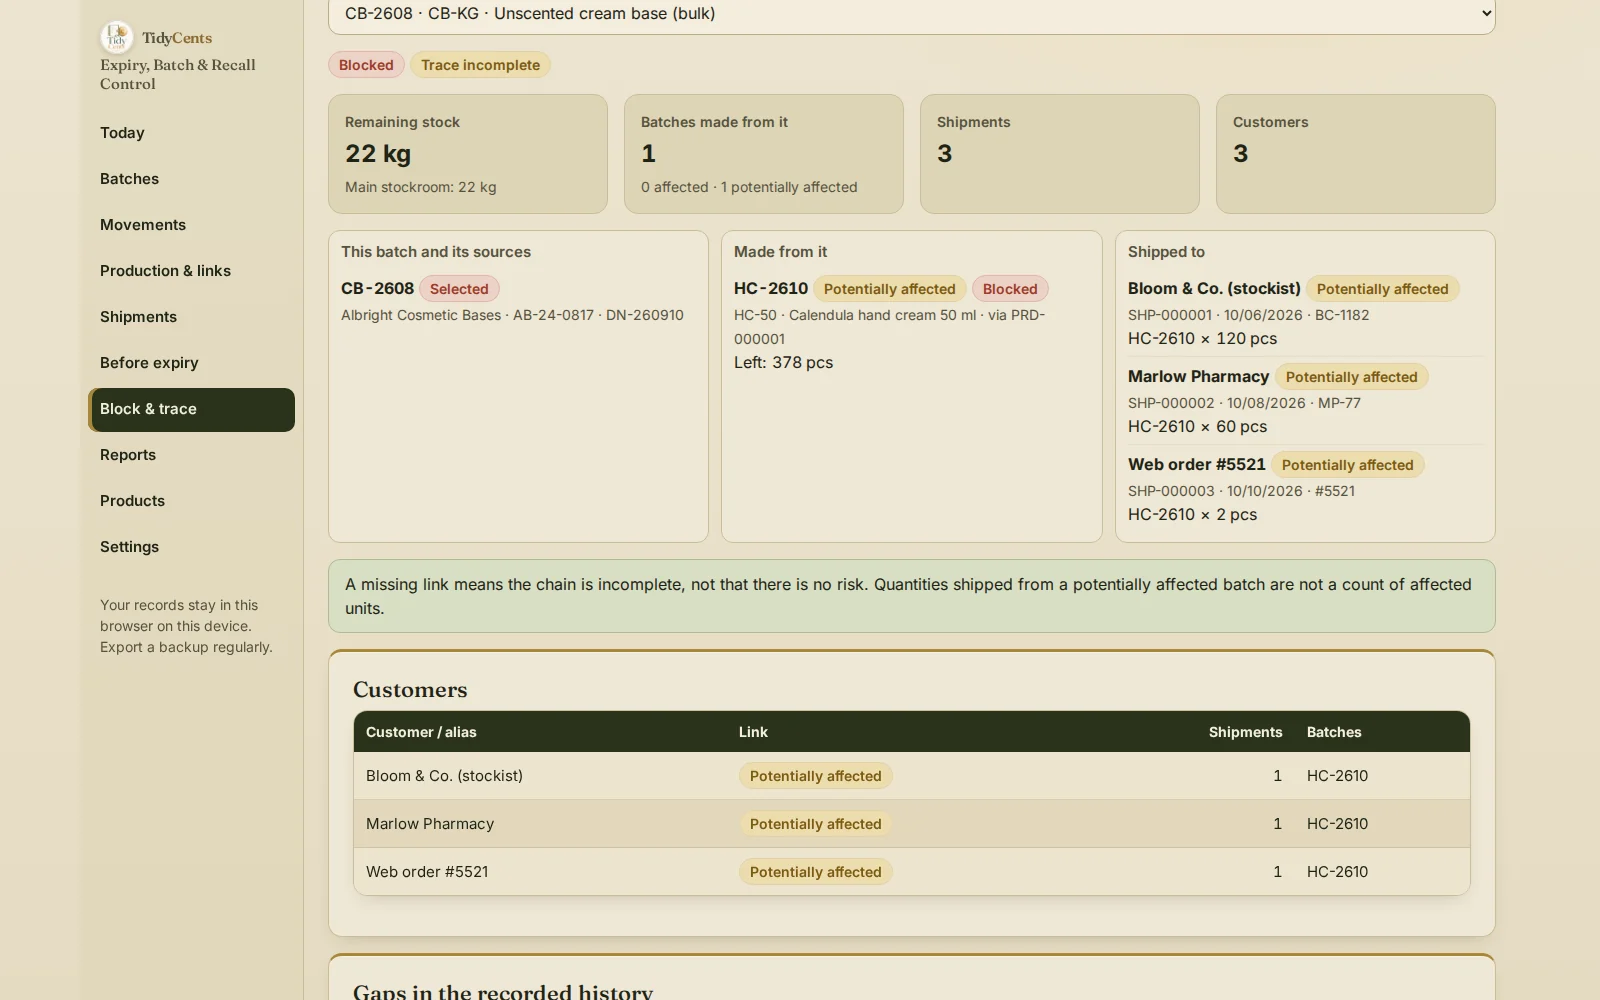
Task: Click the Shipments column header in Customers table
Action: [1245, 732]
